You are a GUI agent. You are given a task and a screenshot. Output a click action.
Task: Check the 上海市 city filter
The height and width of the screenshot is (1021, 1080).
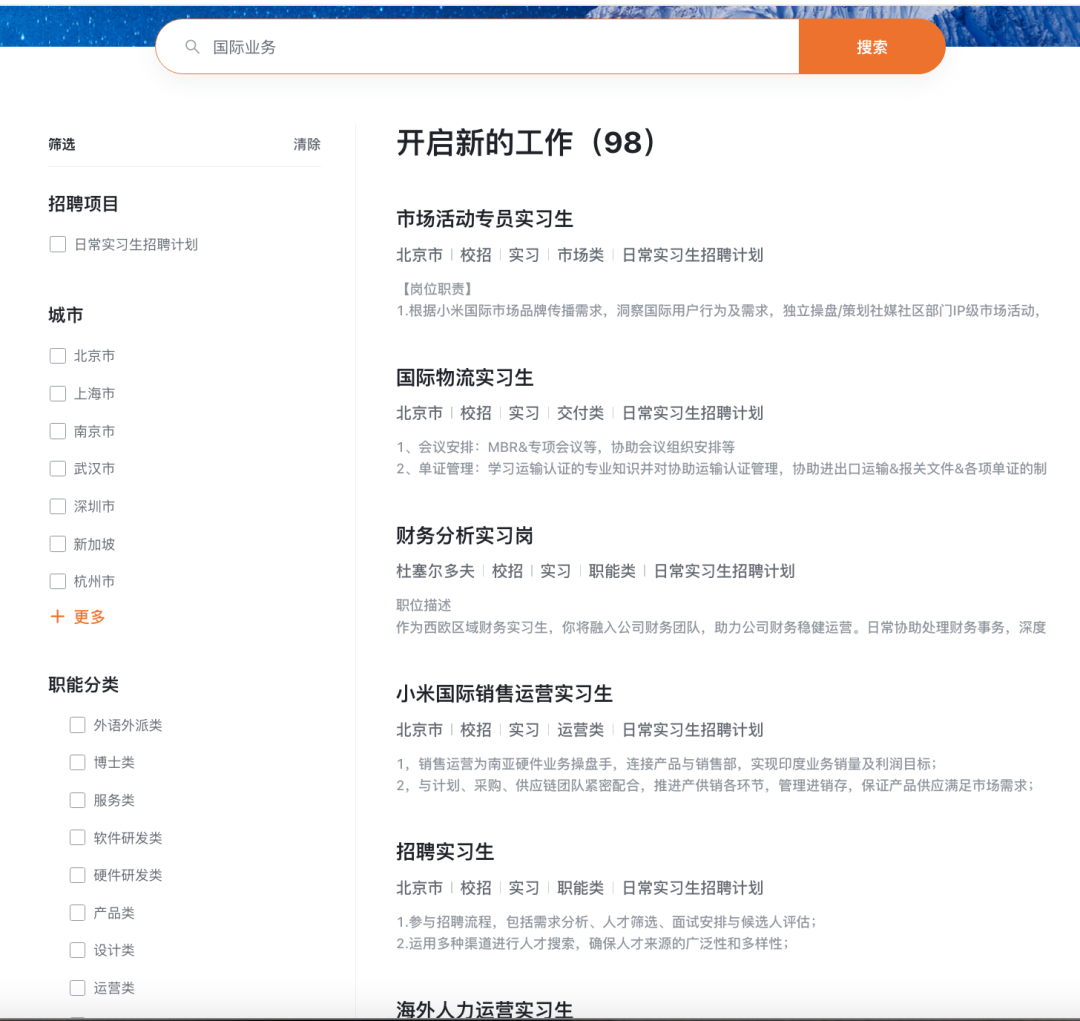click(57, 393)
